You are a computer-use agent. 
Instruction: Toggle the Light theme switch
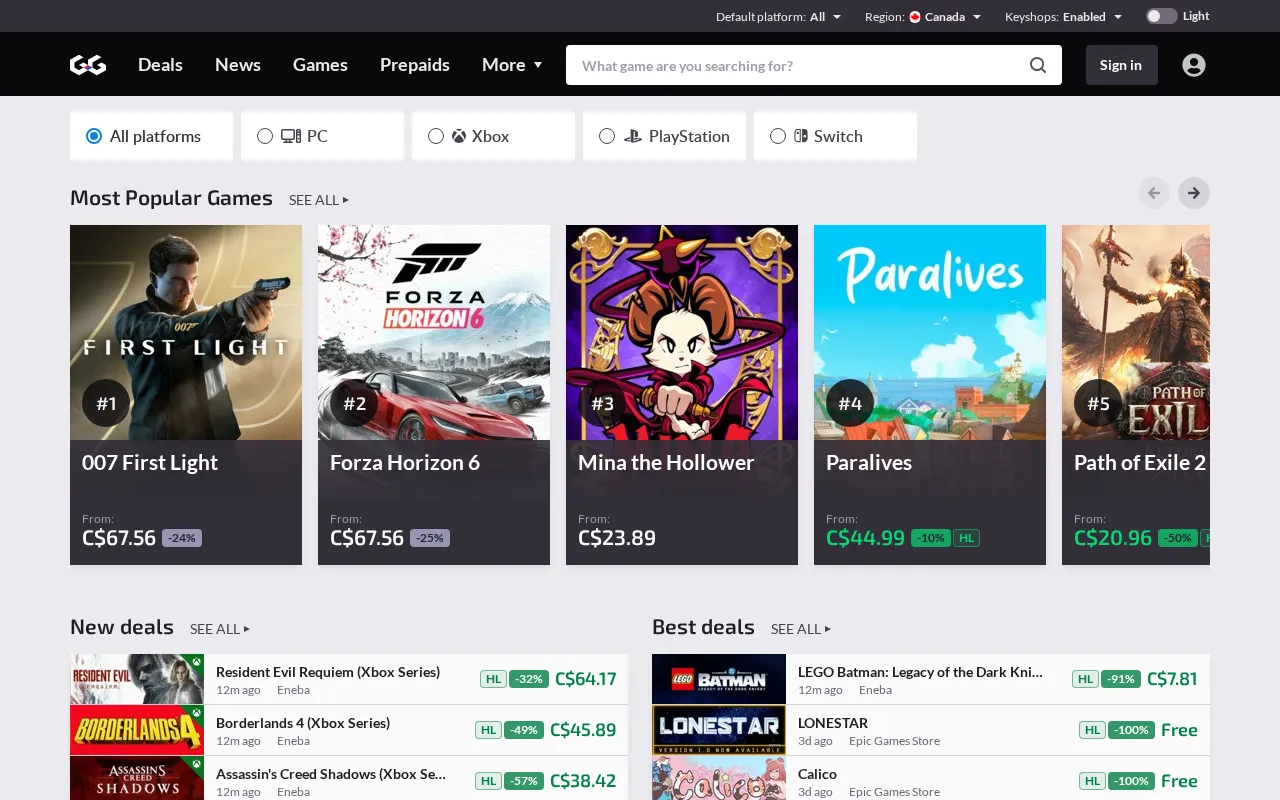pos(1161,16)
